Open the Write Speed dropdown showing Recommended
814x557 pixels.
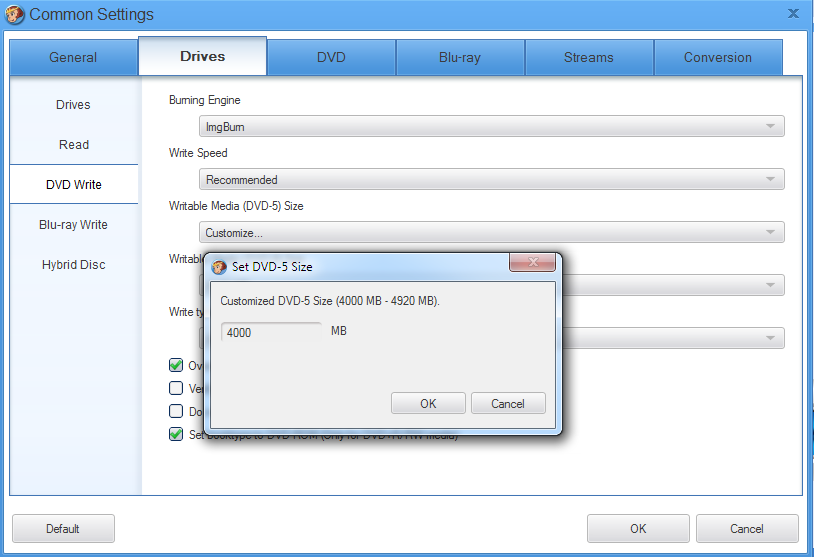pyautogui.click(x=492, y=179)
